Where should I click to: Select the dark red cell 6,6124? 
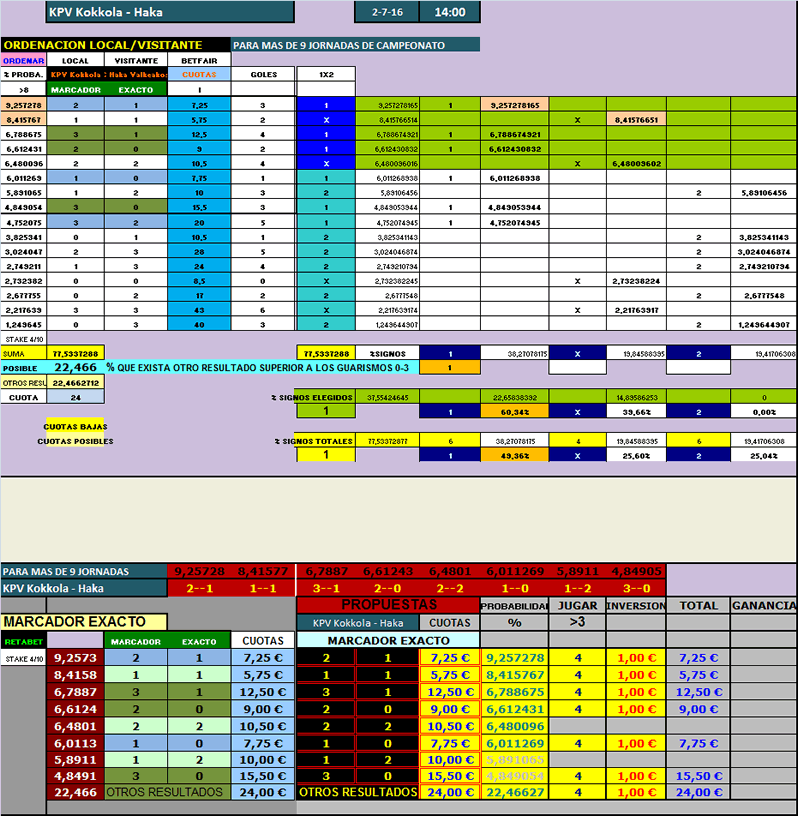tap(75, 709)
